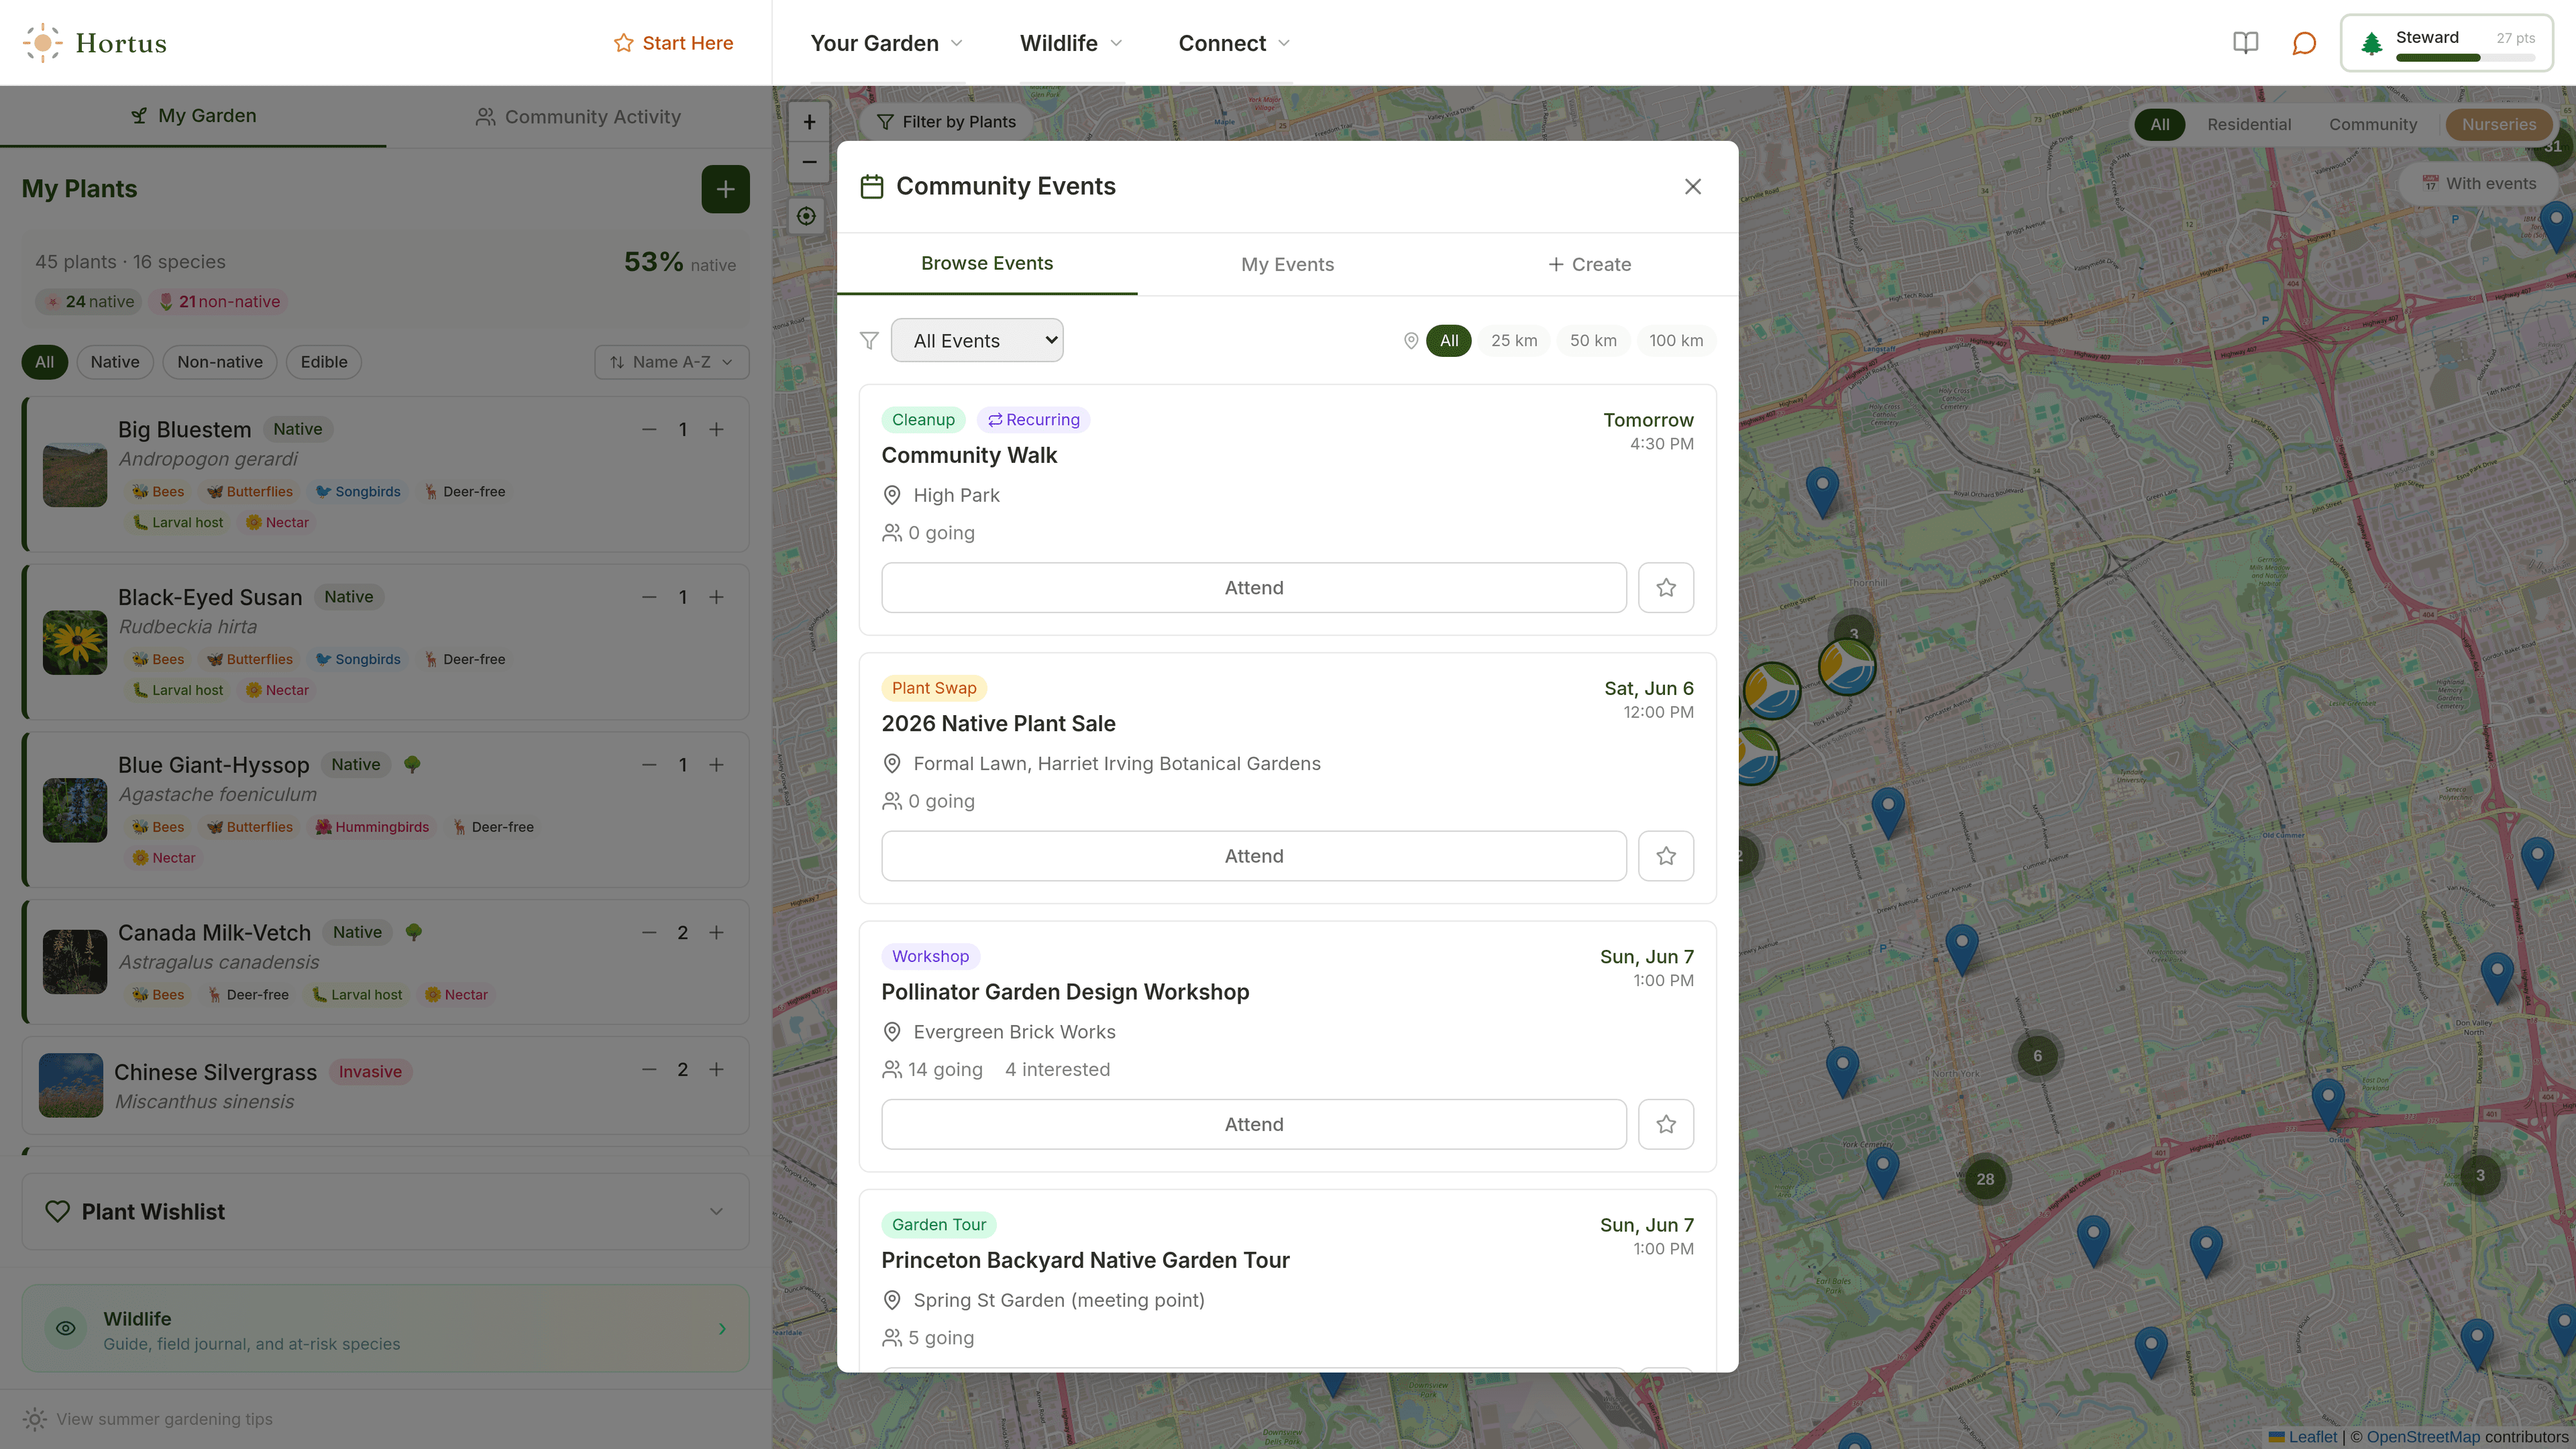
Task: Star the Pollinator Garden Design Workshop event
Action: point(1666,1124)
